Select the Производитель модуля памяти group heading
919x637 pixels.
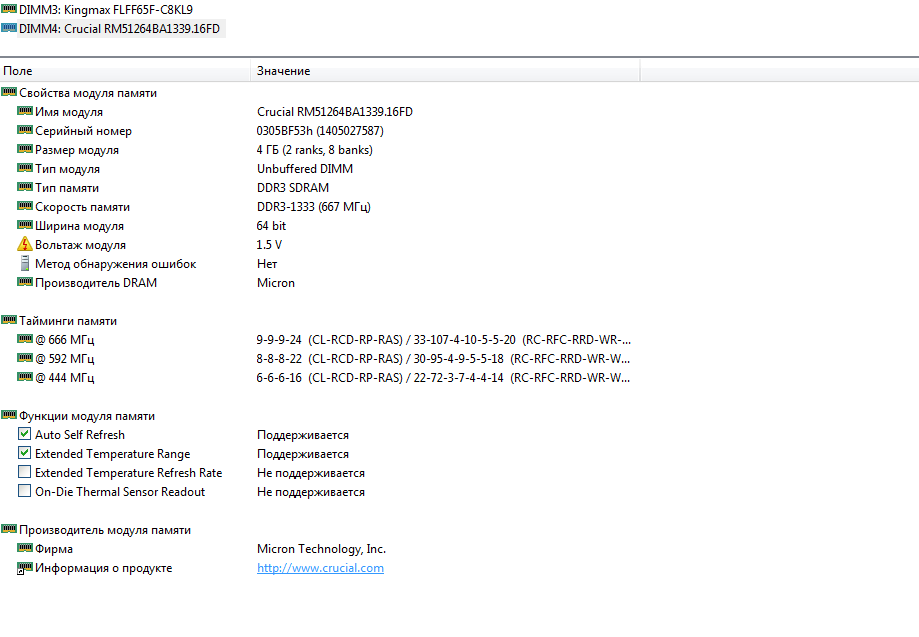pos(105,530)
